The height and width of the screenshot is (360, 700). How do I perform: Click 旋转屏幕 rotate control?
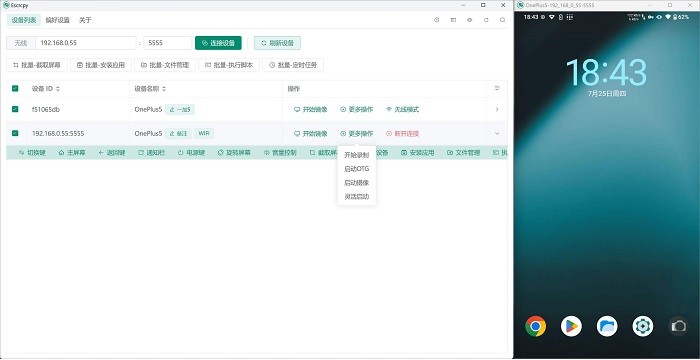(x=234, y=153)
